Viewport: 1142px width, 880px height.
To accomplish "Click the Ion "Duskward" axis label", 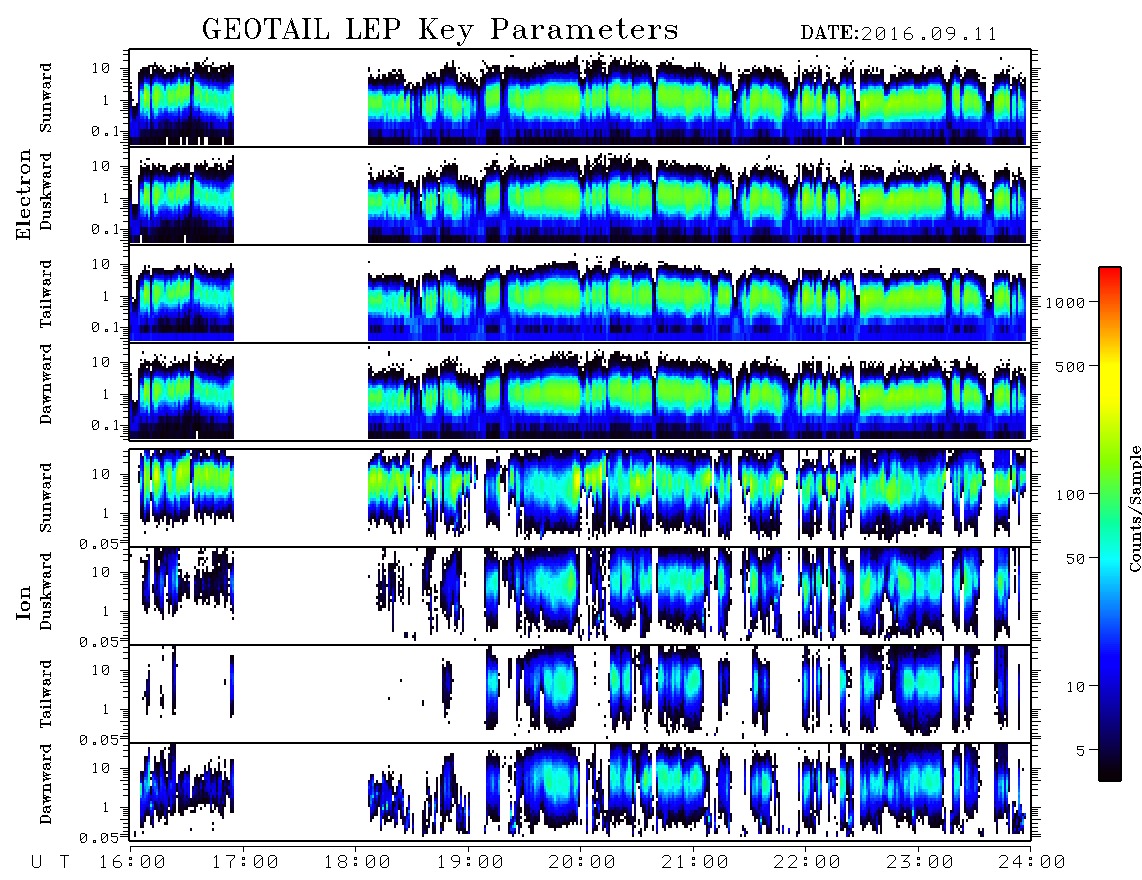I will (46, 592).
